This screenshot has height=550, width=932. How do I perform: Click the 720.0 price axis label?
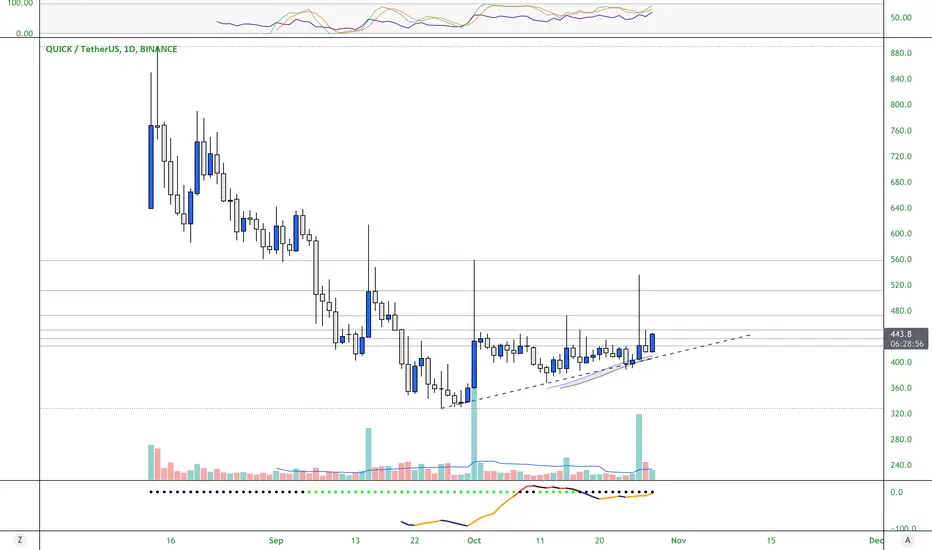click(x=901, y=156)
